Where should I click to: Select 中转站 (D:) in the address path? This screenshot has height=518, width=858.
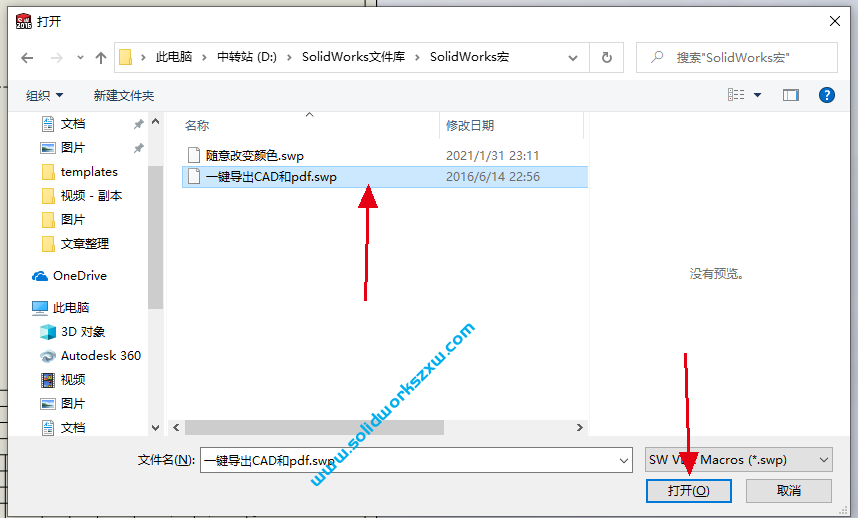247,57
